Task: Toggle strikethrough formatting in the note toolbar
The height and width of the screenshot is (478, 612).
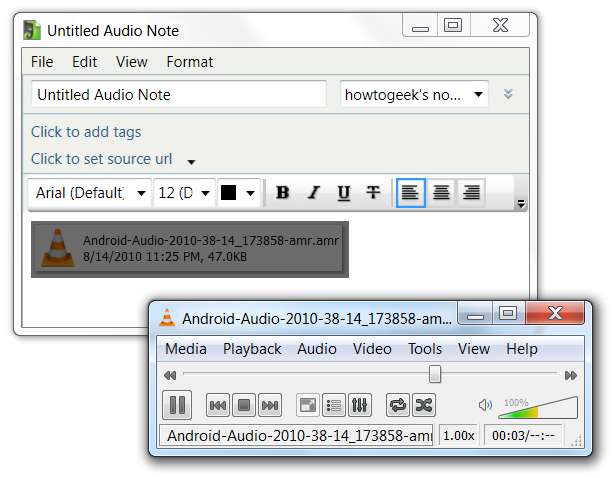Action: coord(373,192)
